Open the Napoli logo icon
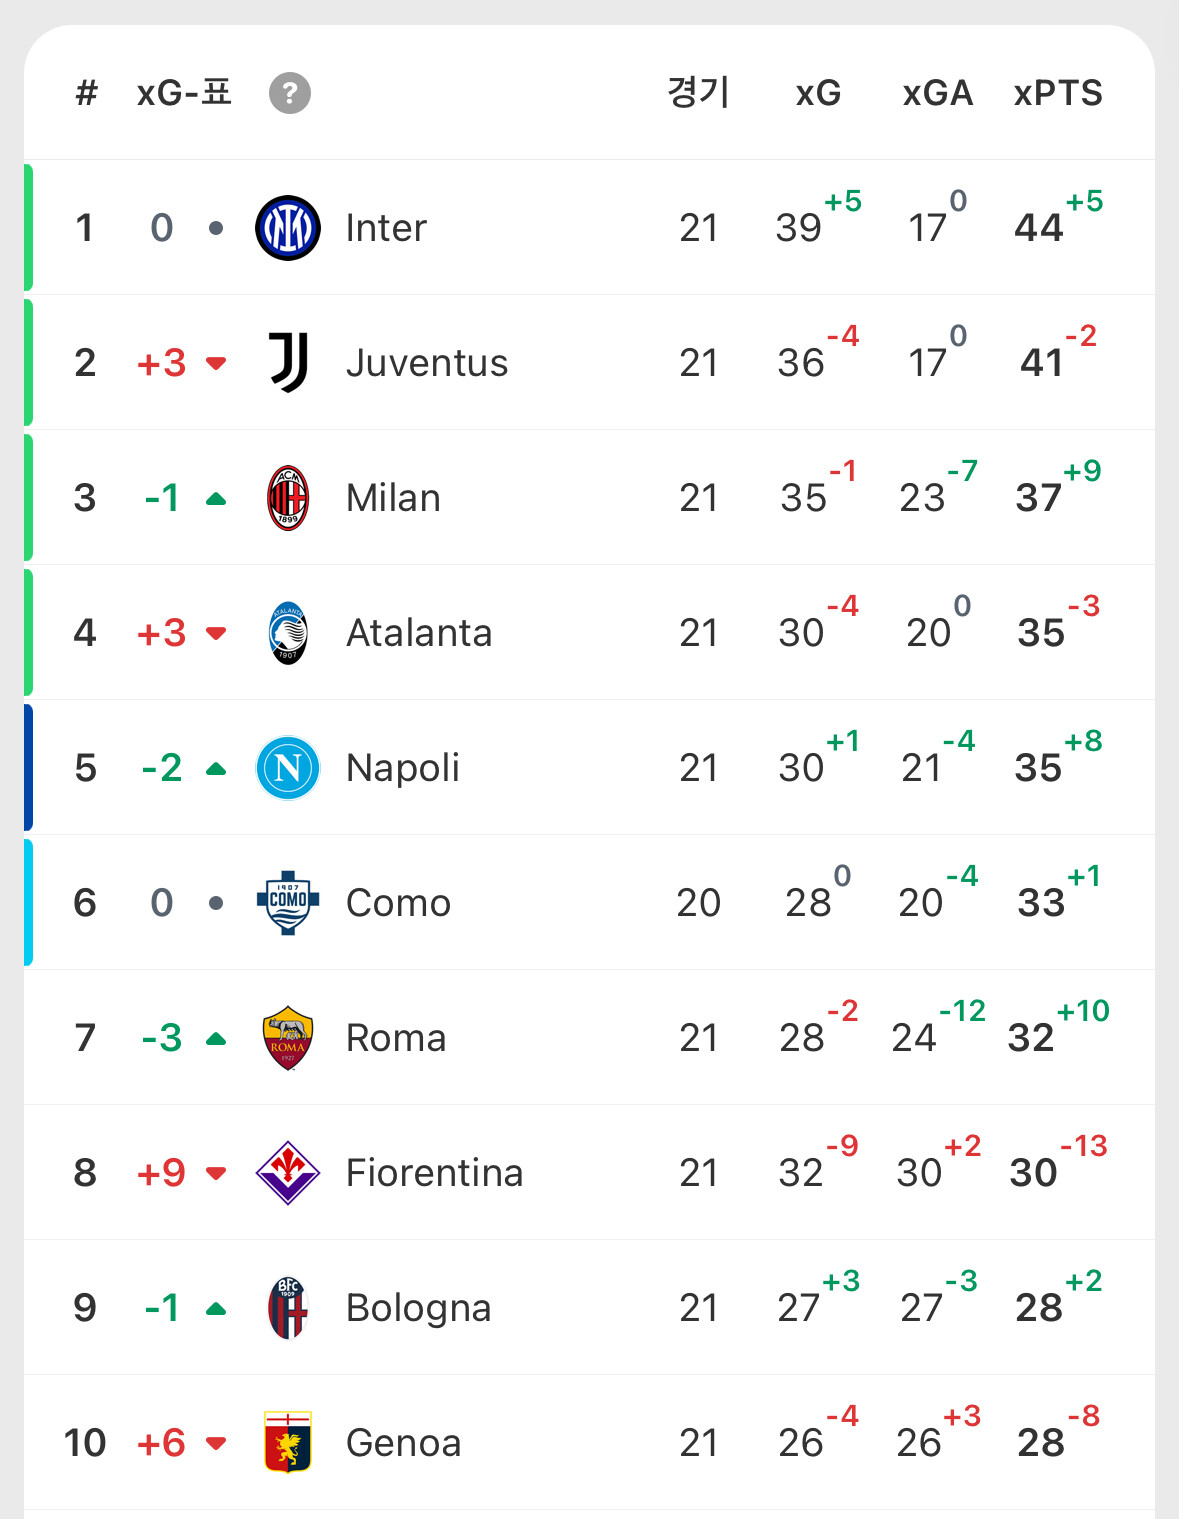Image resolution: width=1179 pixels, height=1519 pixels. click(x=288, y=768)
